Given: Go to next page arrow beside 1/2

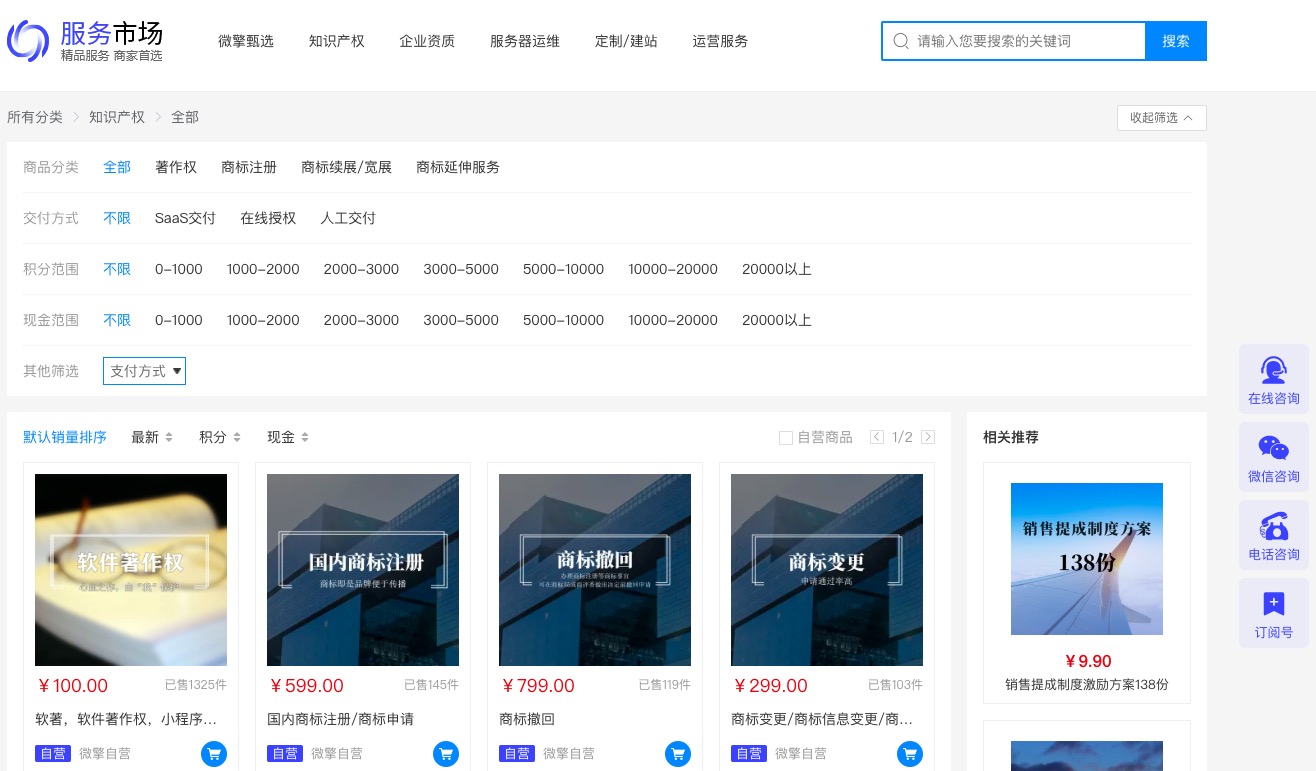Looking at the screenshot, I should point(928,437).
